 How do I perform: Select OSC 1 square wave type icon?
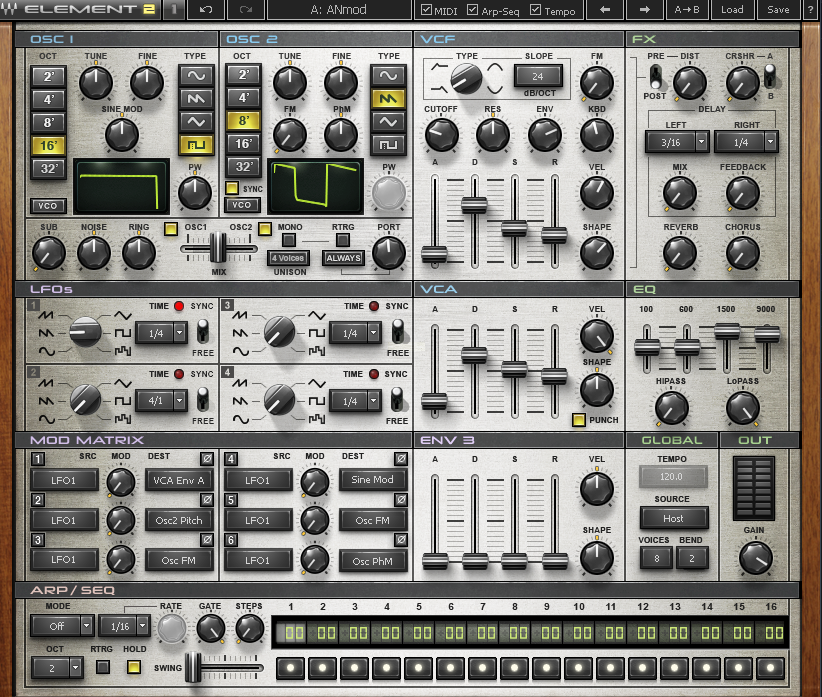(x=196, y=145)
